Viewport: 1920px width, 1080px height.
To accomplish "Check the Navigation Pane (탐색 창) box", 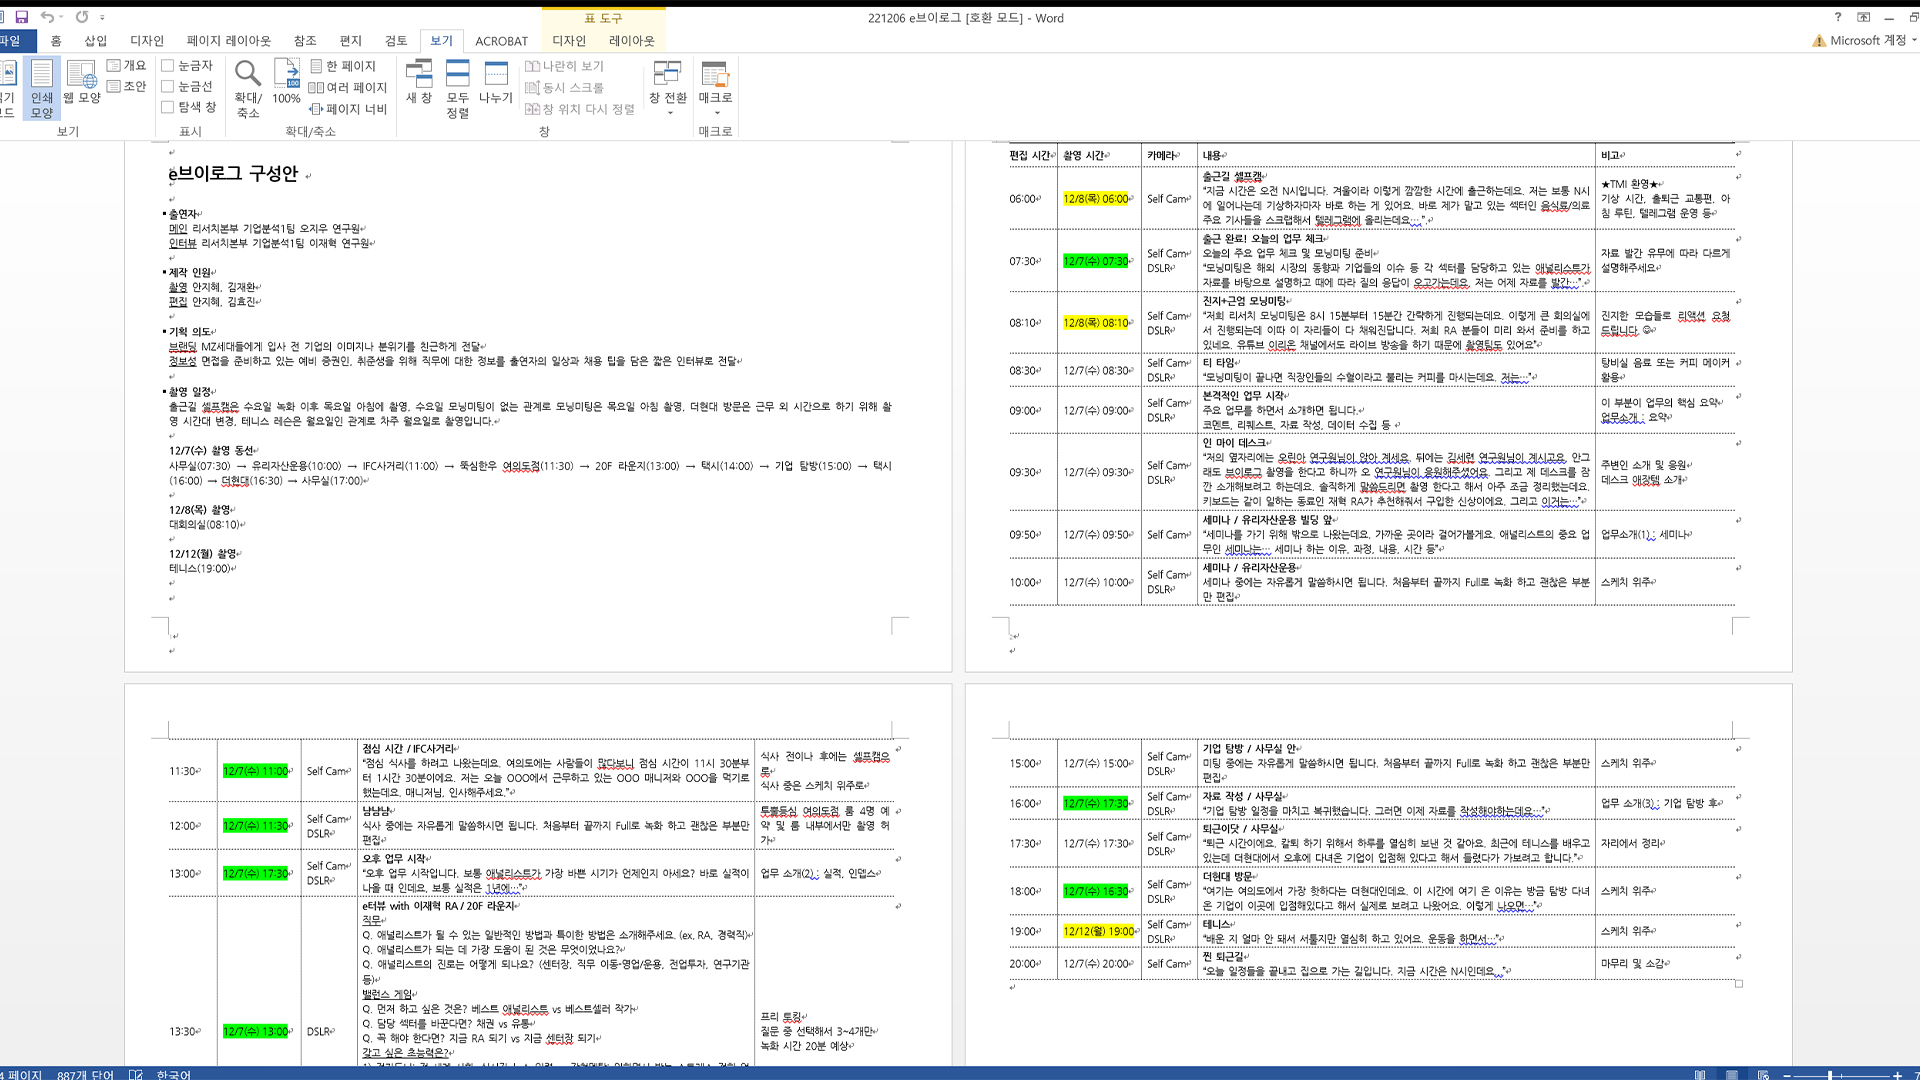I will [168, 107].
